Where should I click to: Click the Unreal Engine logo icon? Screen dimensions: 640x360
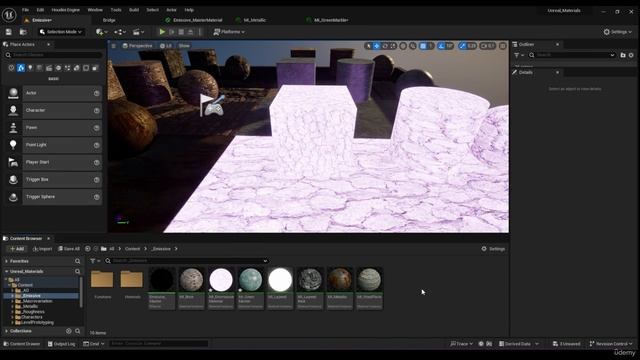tap(9, 15)
